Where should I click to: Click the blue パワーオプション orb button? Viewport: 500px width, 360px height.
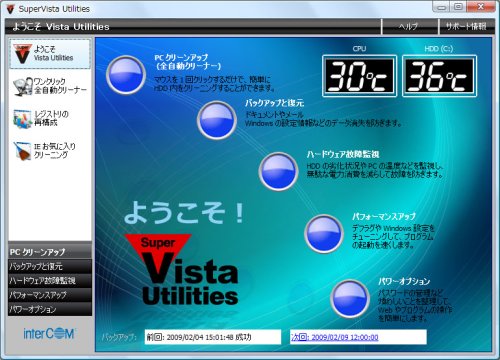point(350,299)
